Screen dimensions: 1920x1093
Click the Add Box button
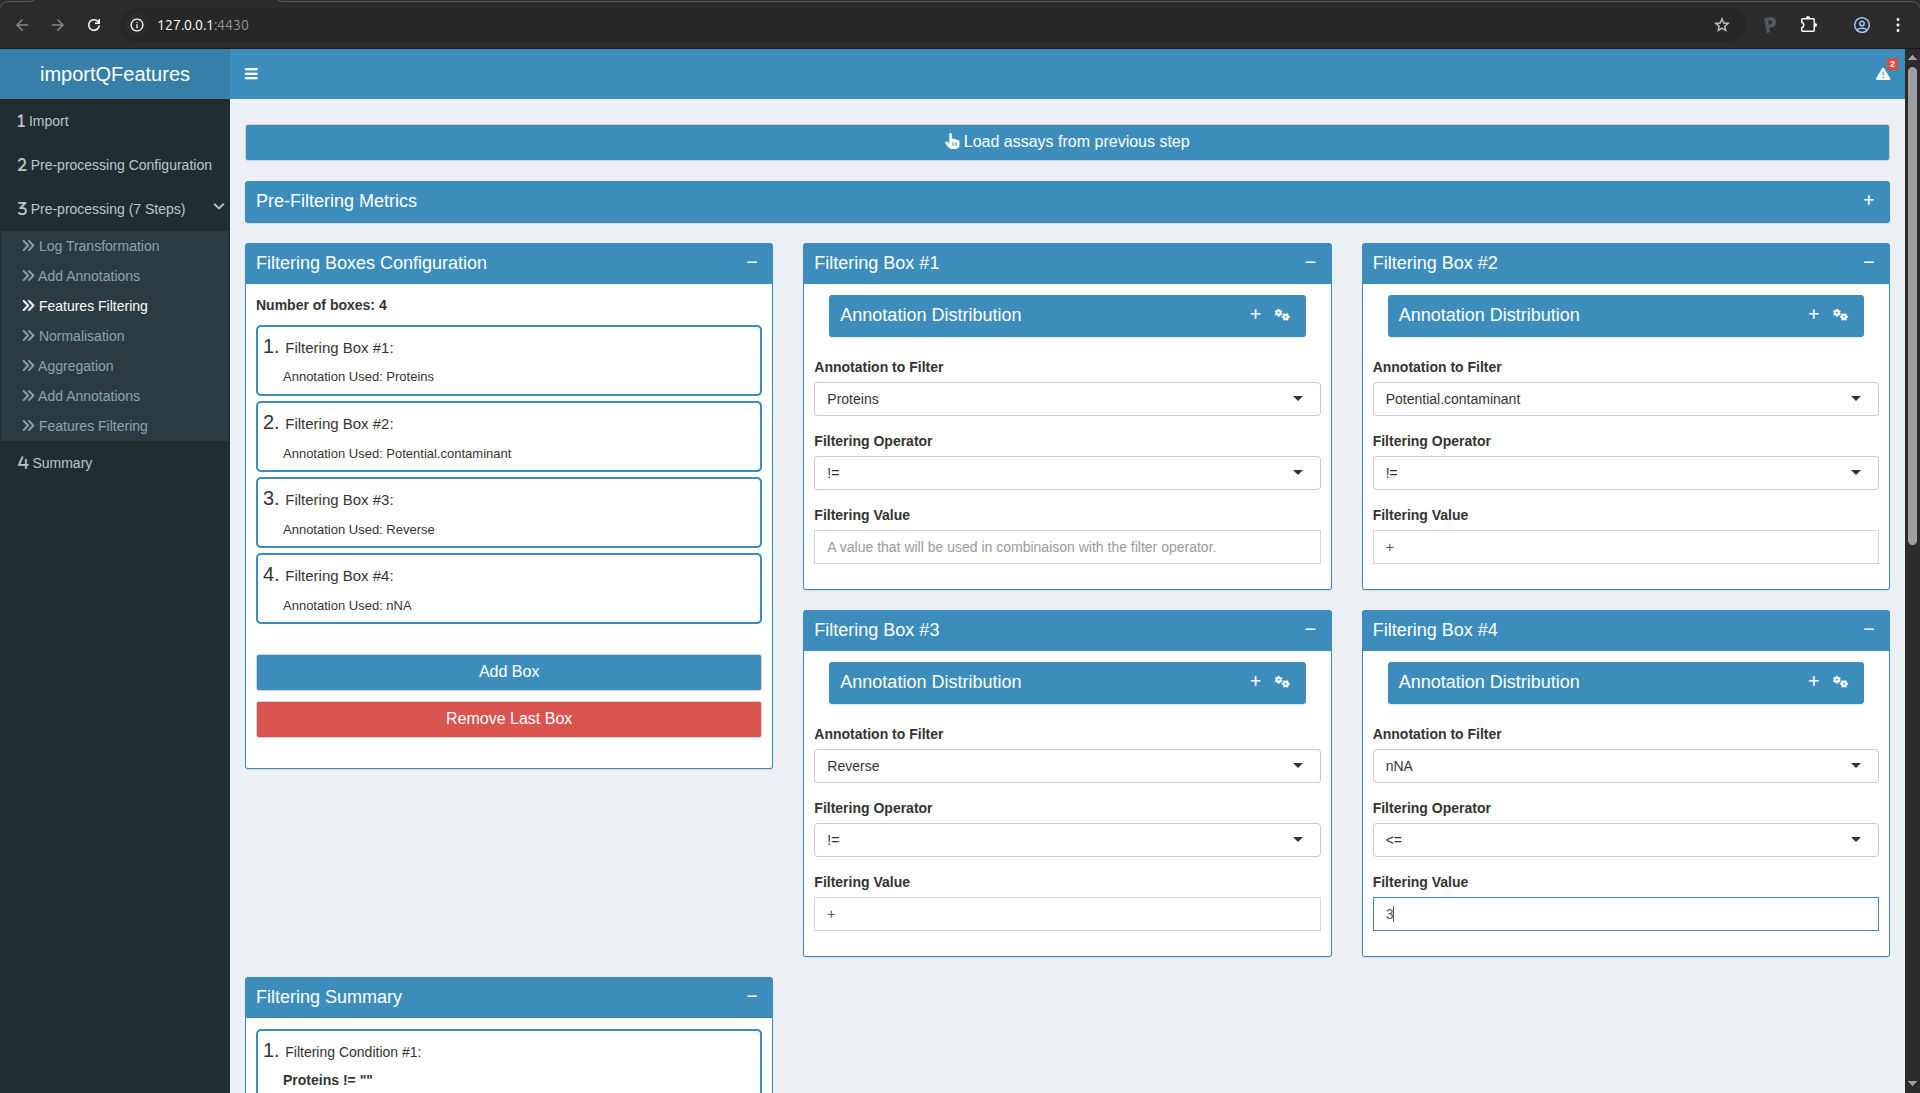pos(508,672)
